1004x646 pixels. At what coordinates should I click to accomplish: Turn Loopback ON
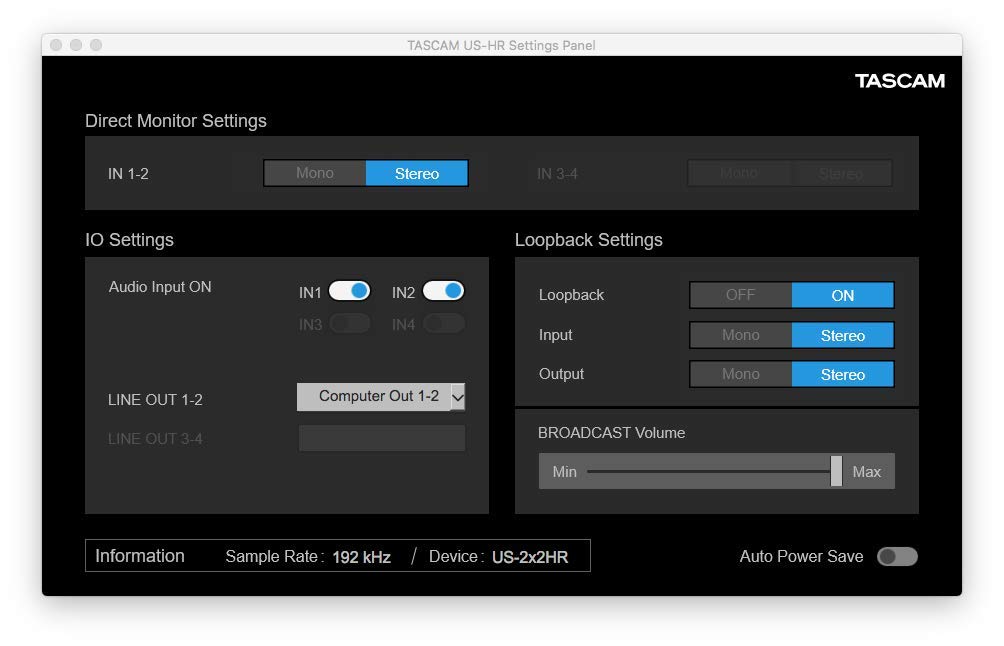pos(842,295)
